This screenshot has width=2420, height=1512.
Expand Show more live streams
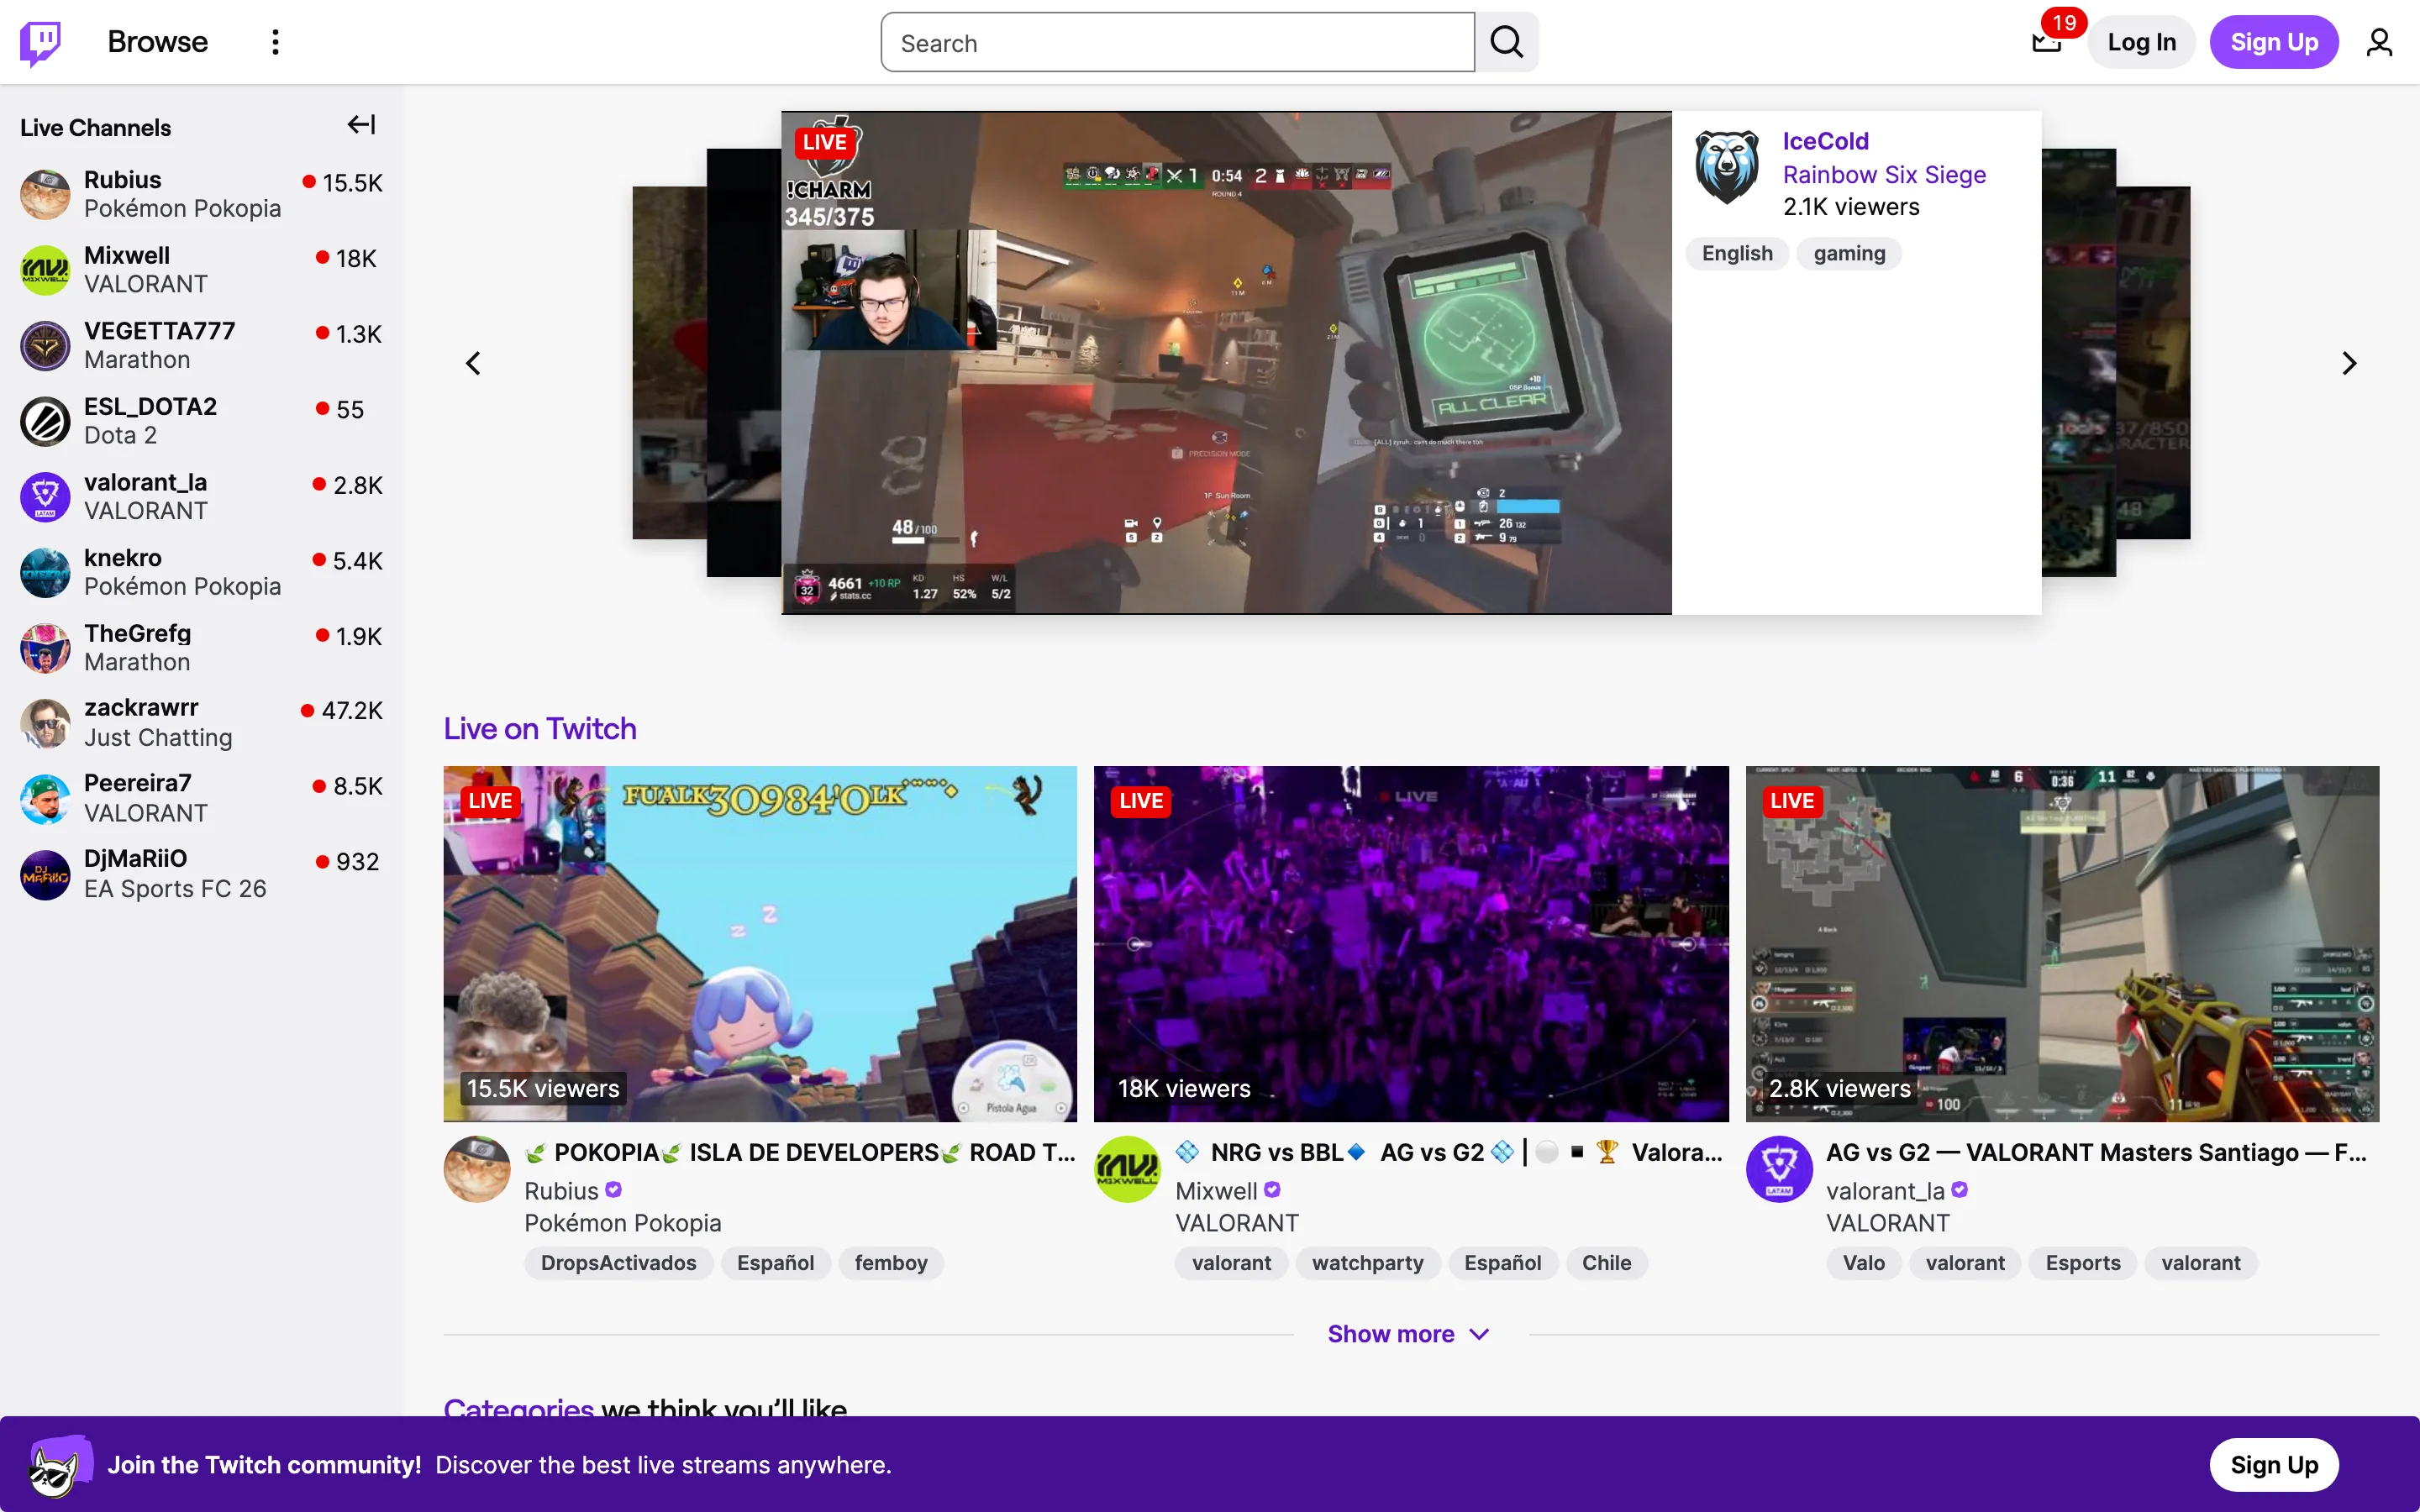click(1409, 1333)
